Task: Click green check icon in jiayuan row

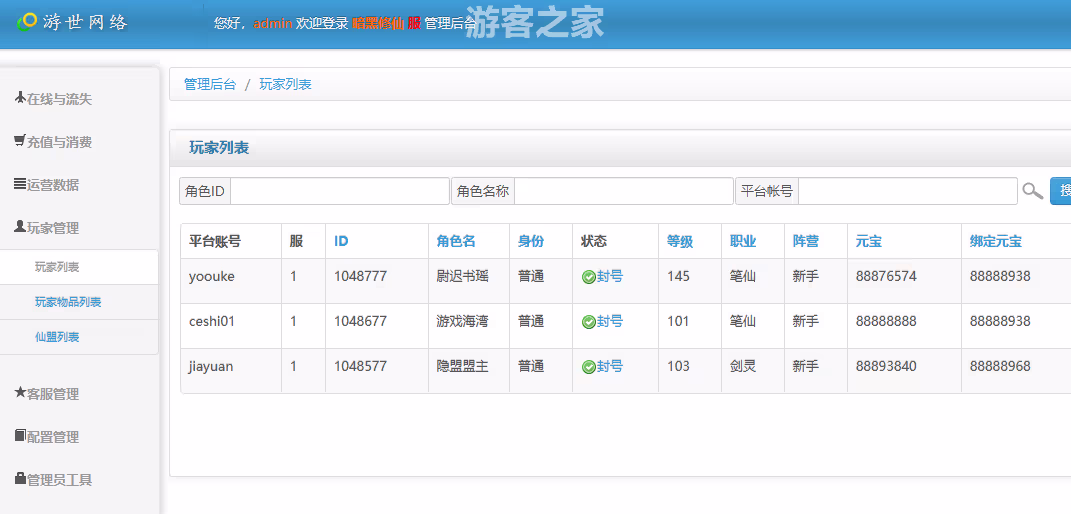Action: click(588, 367)
